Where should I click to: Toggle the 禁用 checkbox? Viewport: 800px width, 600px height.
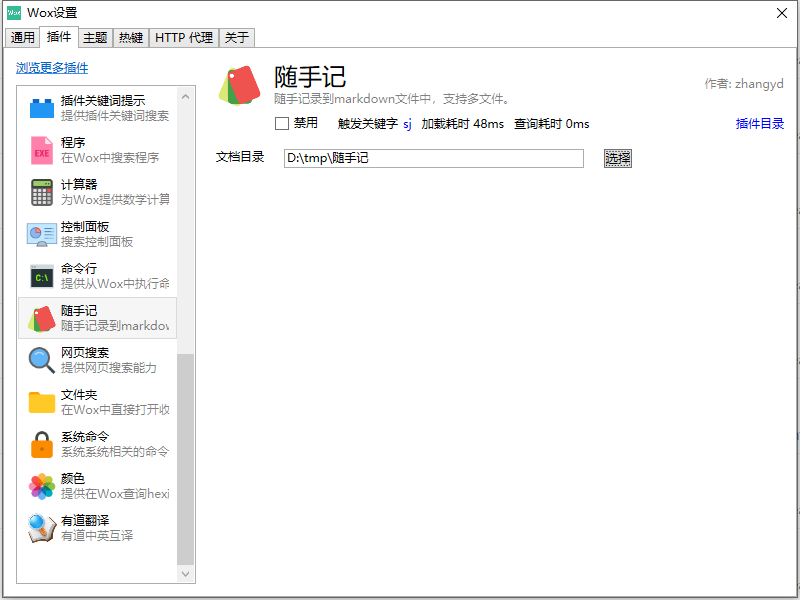[x=282, y=123]
